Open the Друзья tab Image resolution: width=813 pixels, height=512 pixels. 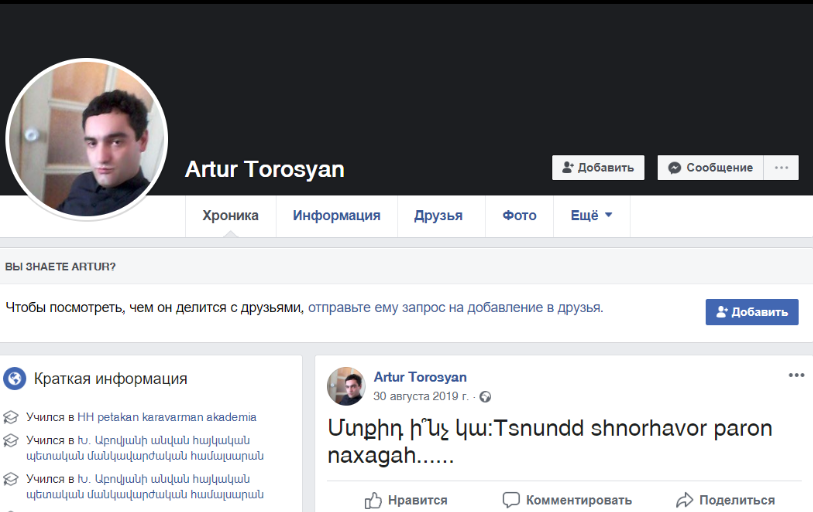click(438, 216)
